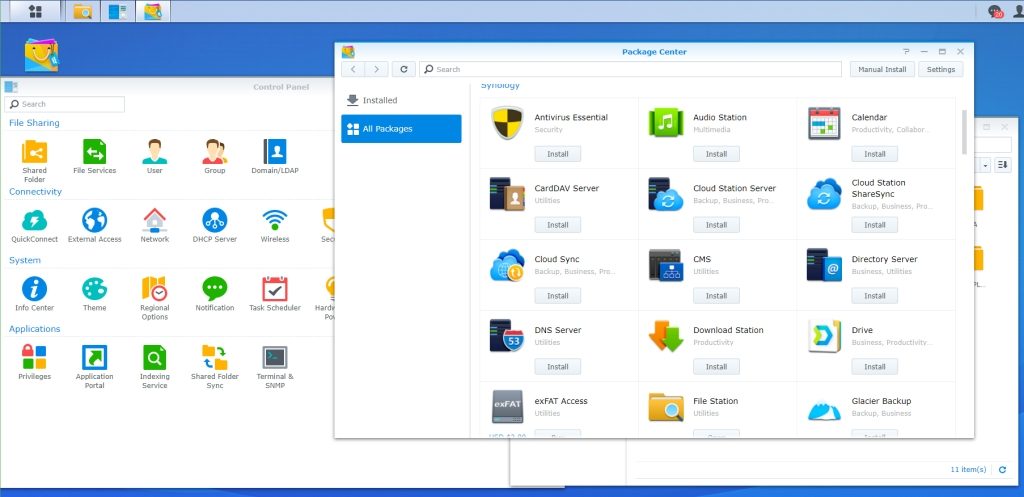Image resolution: width=1024 pixels, height=497 pixels.
Task: Select All Packages in sidebar
Action: coord(401,128)
